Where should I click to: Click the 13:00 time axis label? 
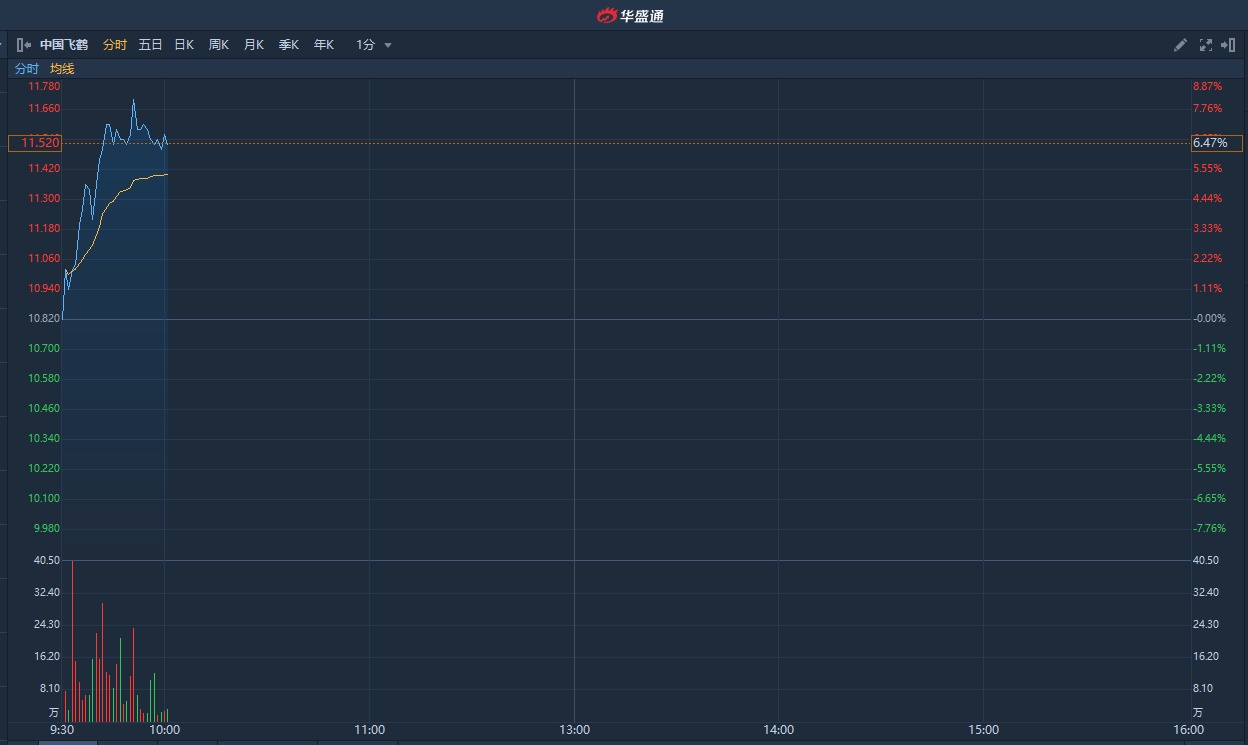(574, 730)
